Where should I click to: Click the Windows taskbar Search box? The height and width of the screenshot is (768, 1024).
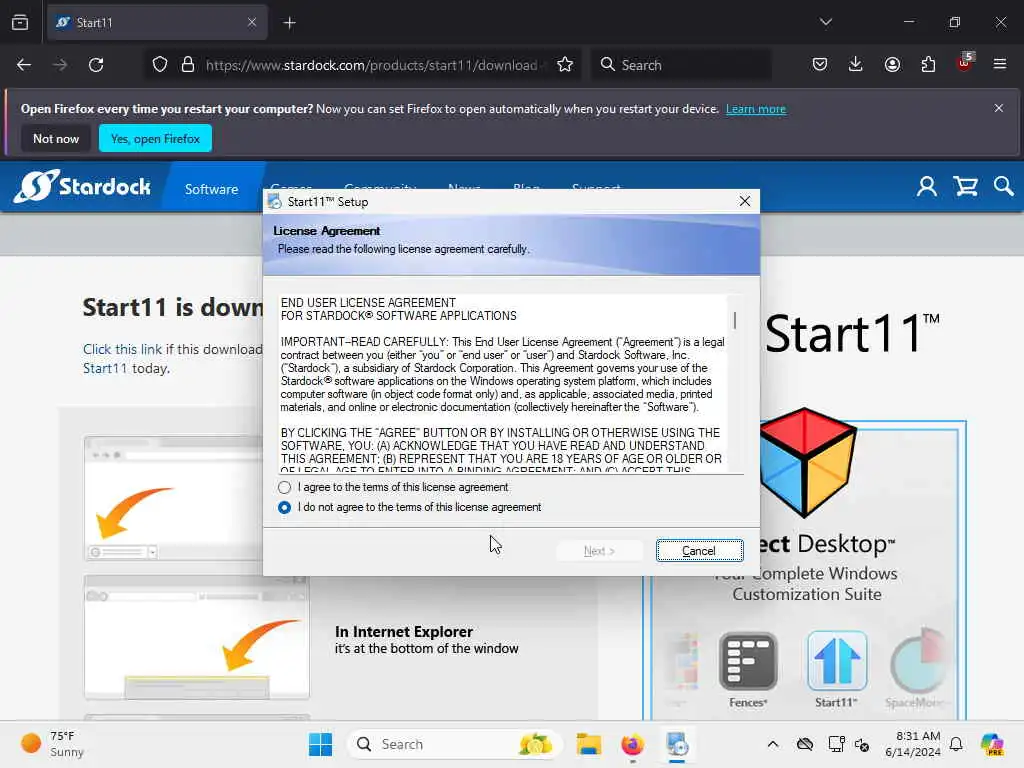454,744
